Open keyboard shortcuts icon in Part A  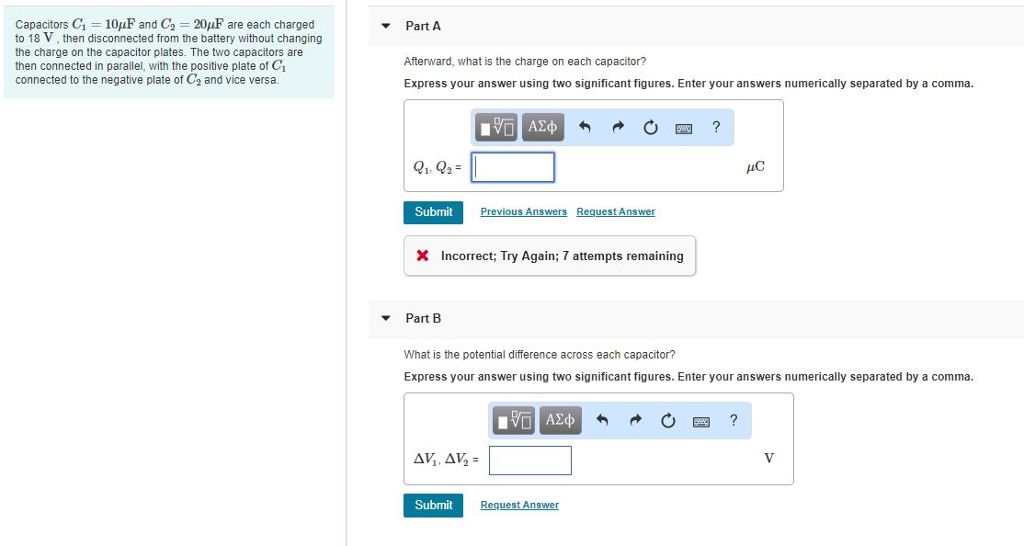684,127
